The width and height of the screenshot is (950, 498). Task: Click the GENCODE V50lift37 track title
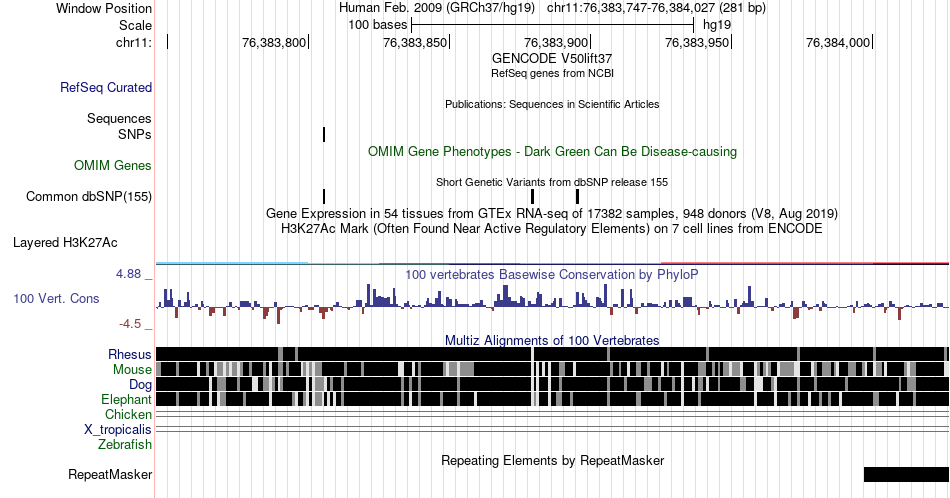click(x=552, y=59)
